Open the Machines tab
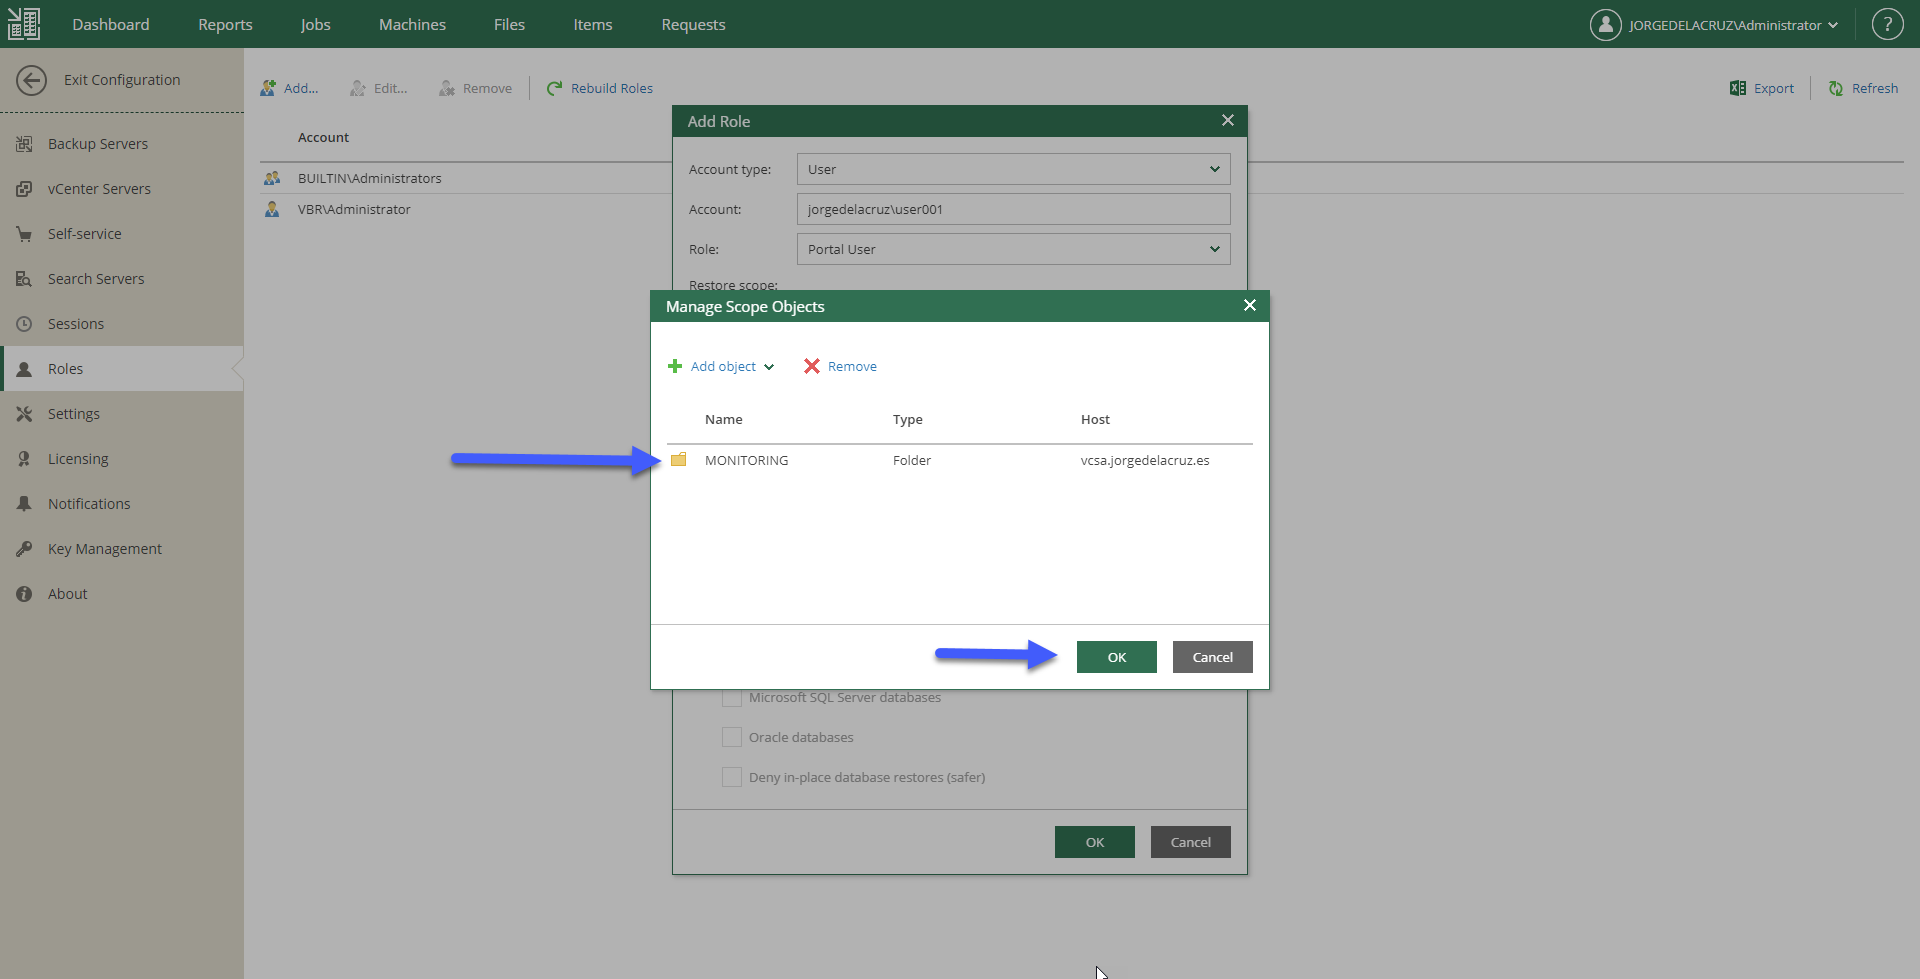Screen dimensions: 1920x979 click(412, 24)
